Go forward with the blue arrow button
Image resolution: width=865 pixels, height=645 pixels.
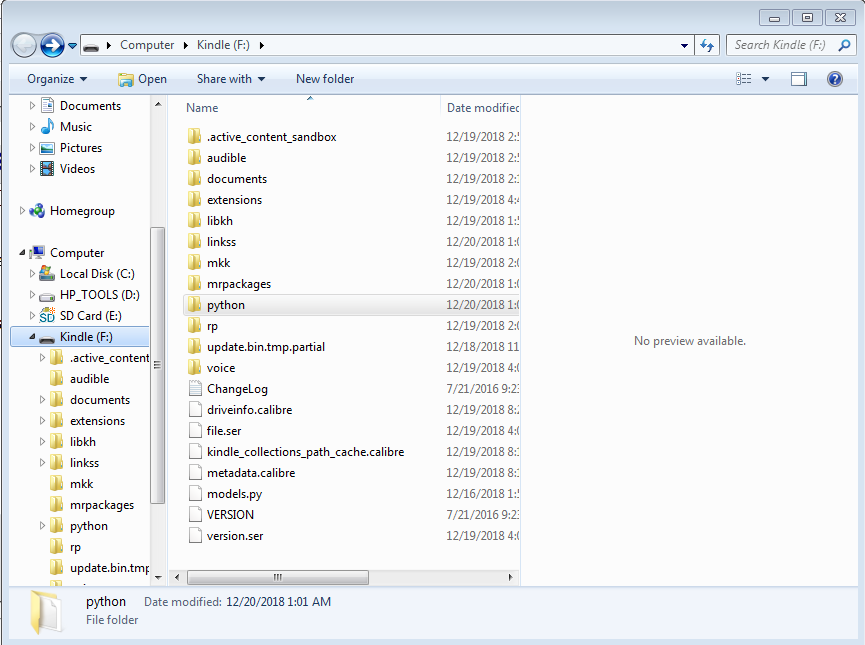tap(52, 45)
